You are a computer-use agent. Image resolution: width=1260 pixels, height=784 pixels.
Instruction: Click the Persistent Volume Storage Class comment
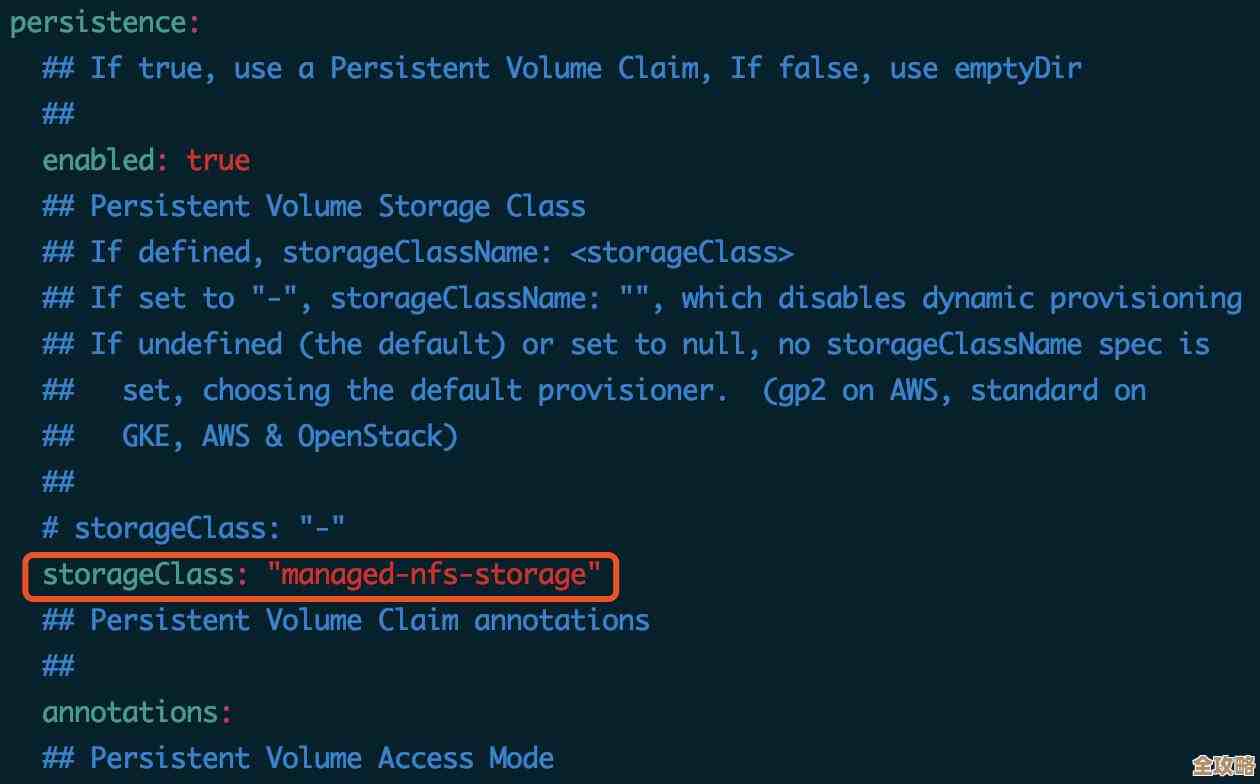337,206
